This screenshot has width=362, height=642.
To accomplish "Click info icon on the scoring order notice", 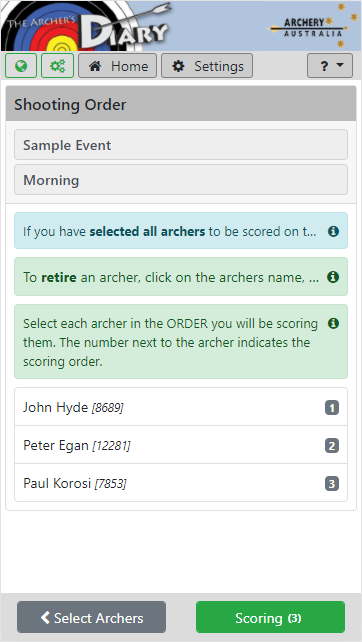I will click(333, 323).
